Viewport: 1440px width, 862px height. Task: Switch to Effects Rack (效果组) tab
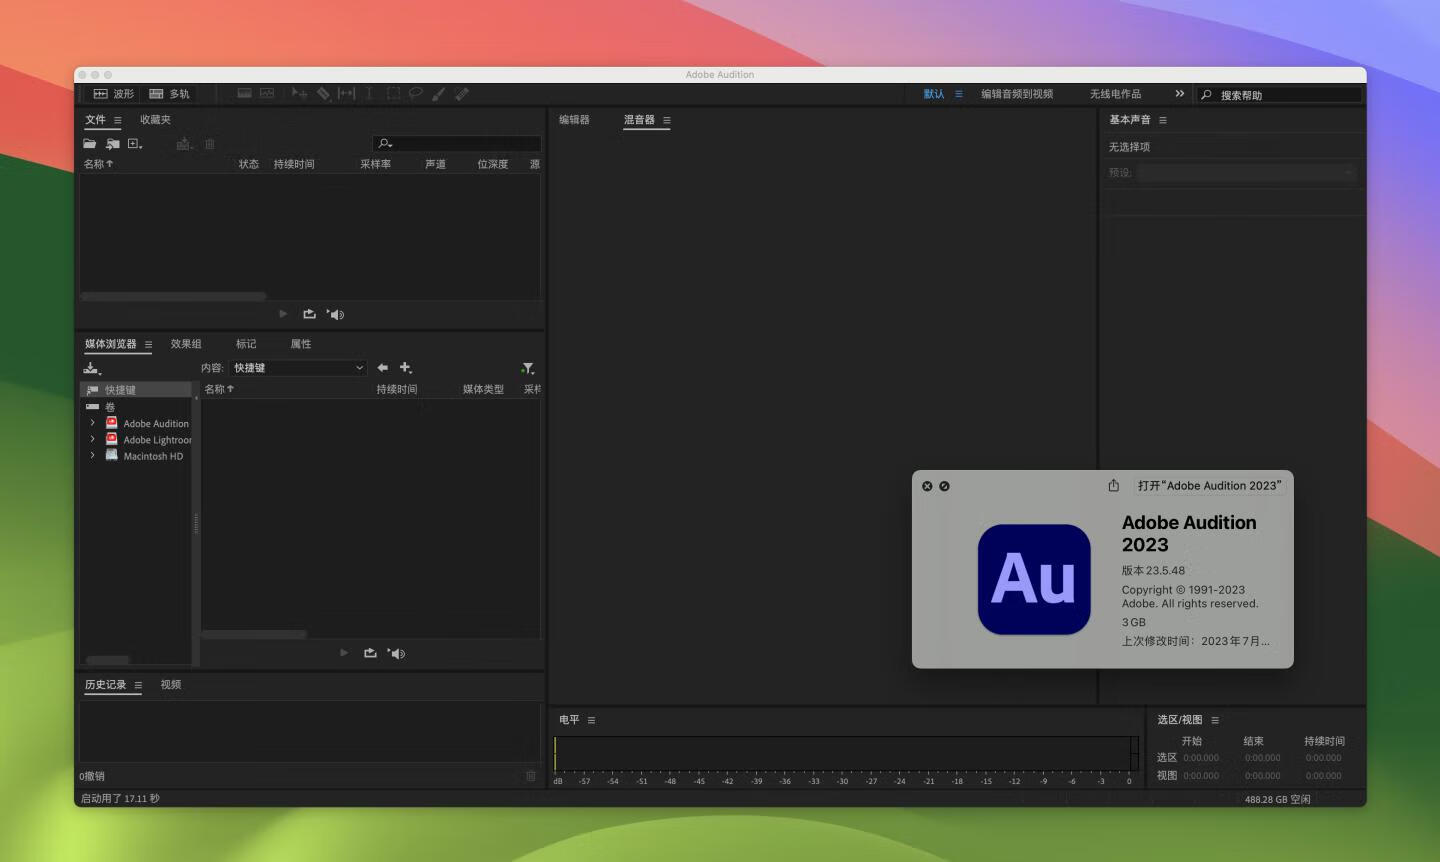pyautogui.click(x=186, y=344)
